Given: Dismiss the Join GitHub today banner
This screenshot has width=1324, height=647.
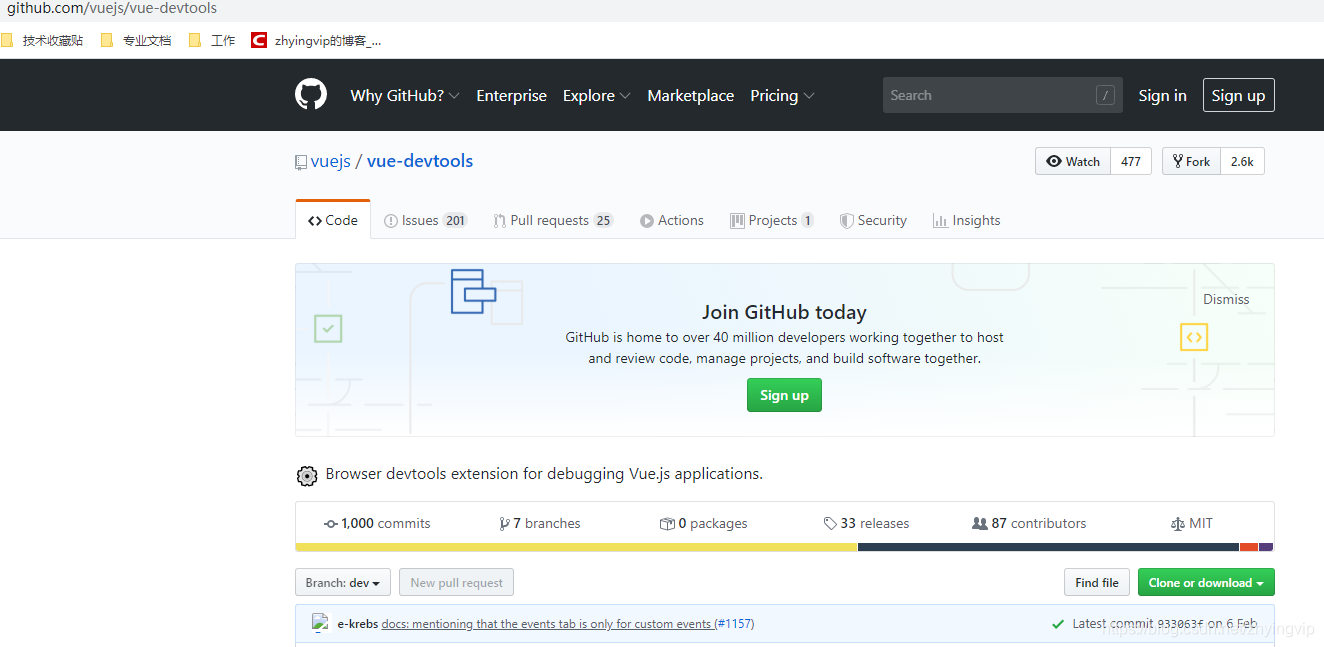Looking at the screenshot, I should pos(1226,299).
